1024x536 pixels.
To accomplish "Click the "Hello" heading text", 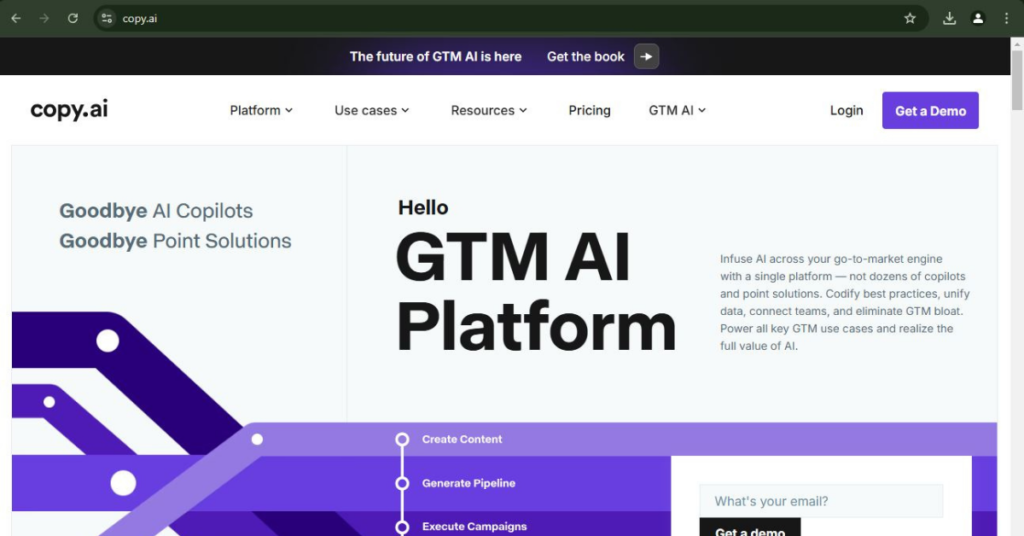I will (423, 208).
